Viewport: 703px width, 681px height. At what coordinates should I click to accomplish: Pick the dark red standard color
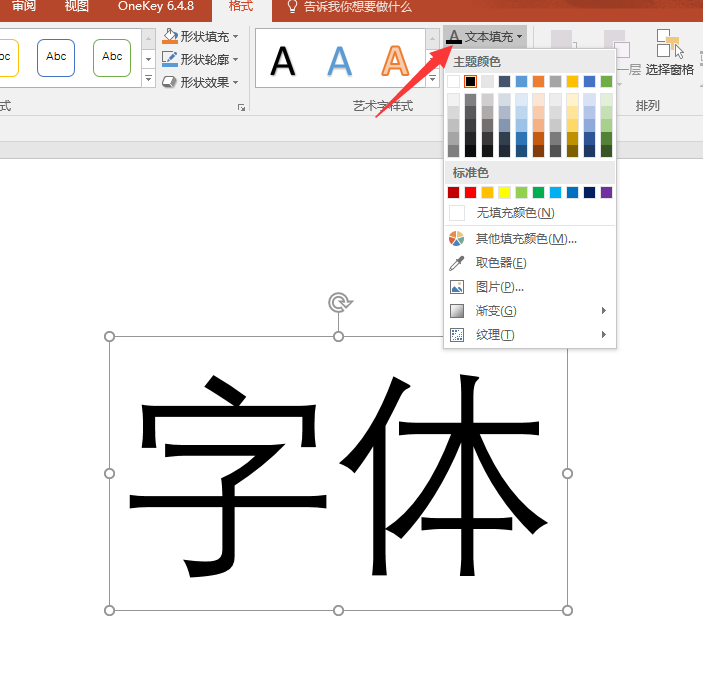click(x=453, y=192)
